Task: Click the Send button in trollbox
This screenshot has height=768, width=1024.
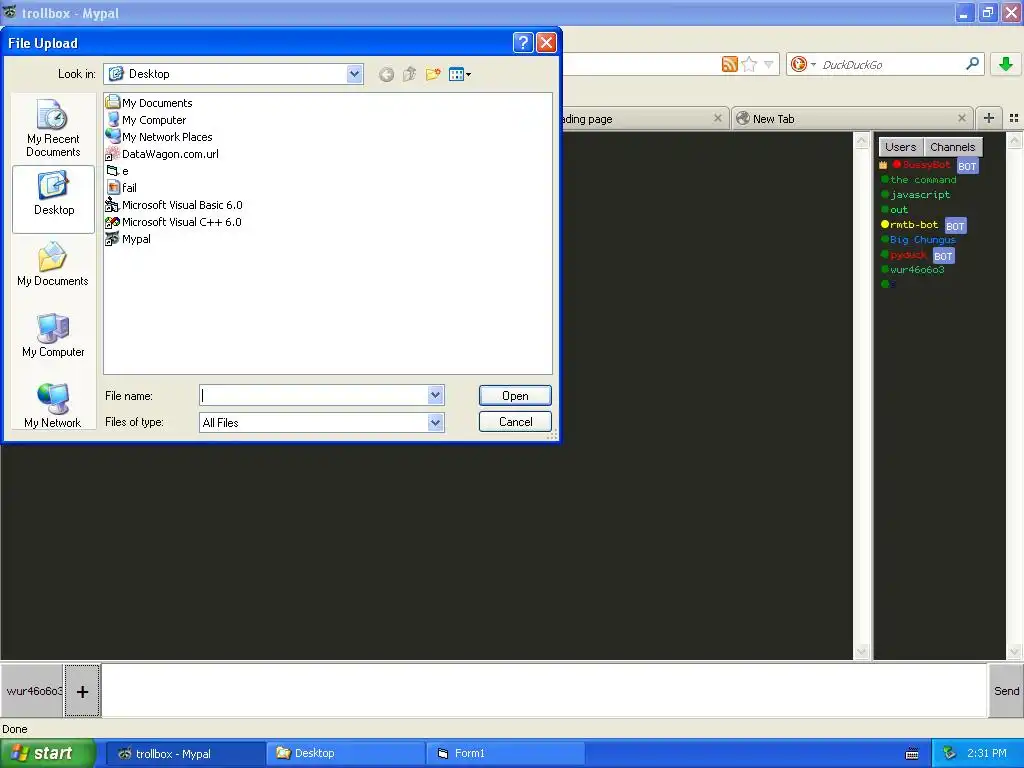Action: (1006, 691)
